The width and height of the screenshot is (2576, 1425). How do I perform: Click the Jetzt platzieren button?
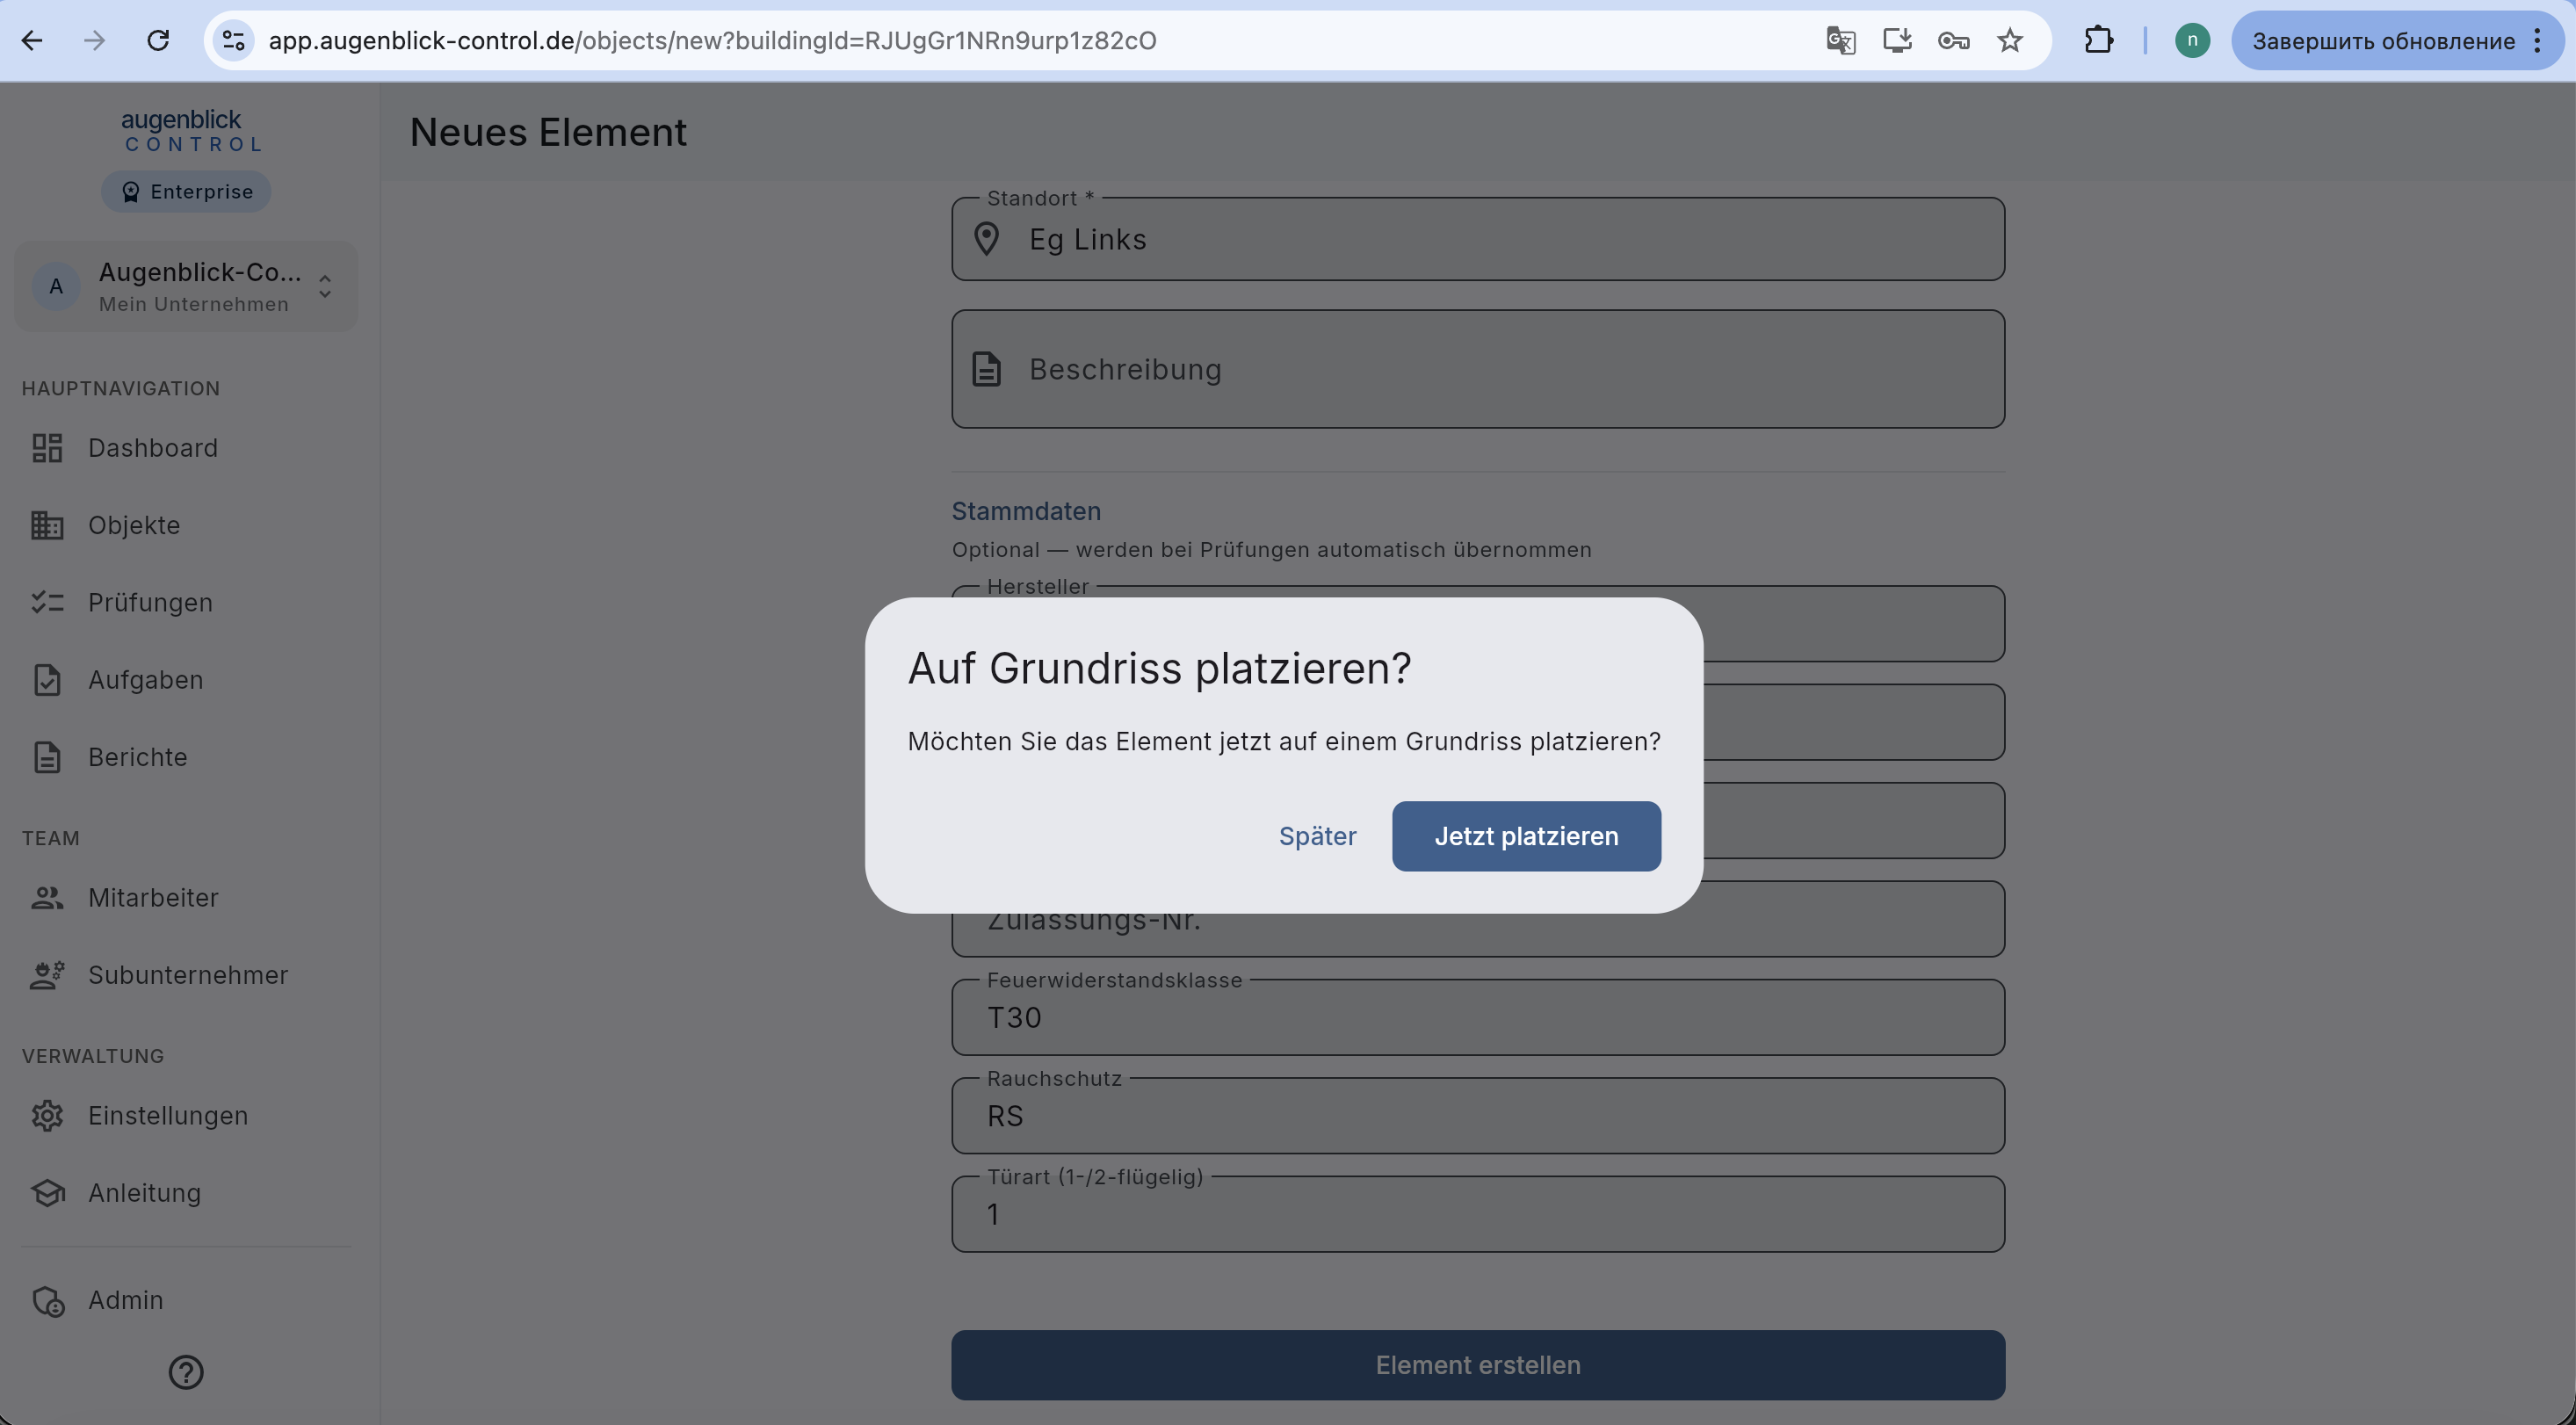(x=1526, y=836)
